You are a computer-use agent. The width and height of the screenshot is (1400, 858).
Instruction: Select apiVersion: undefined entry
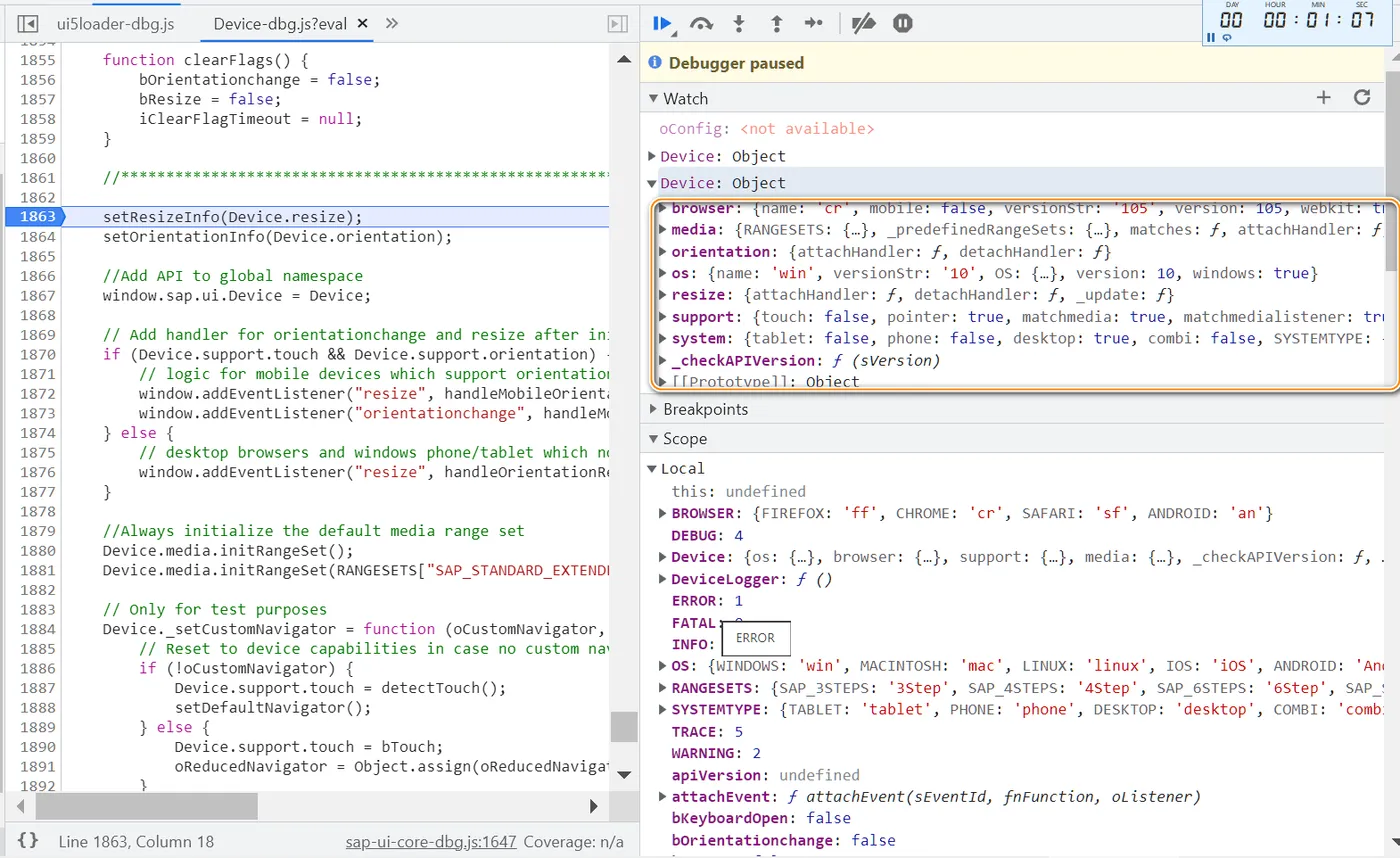point(765,775)
